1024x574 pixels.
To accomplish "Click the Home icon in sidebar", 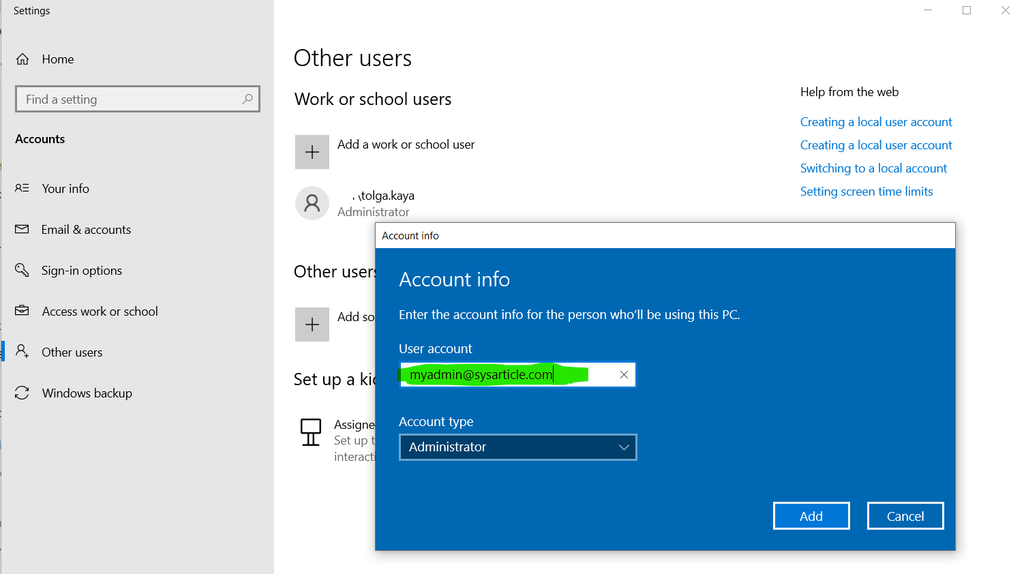I will 22,59.
